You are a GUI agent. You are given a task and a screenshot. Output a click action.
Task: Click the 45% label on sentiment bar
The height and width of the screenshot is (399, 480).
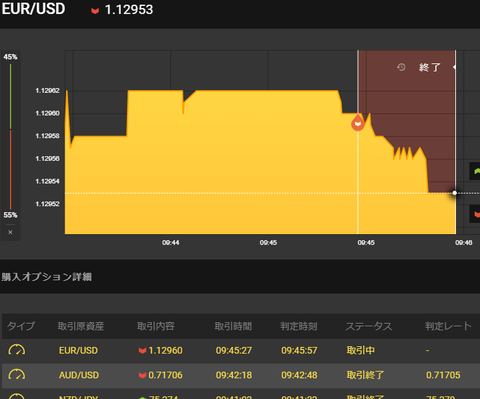10,57
